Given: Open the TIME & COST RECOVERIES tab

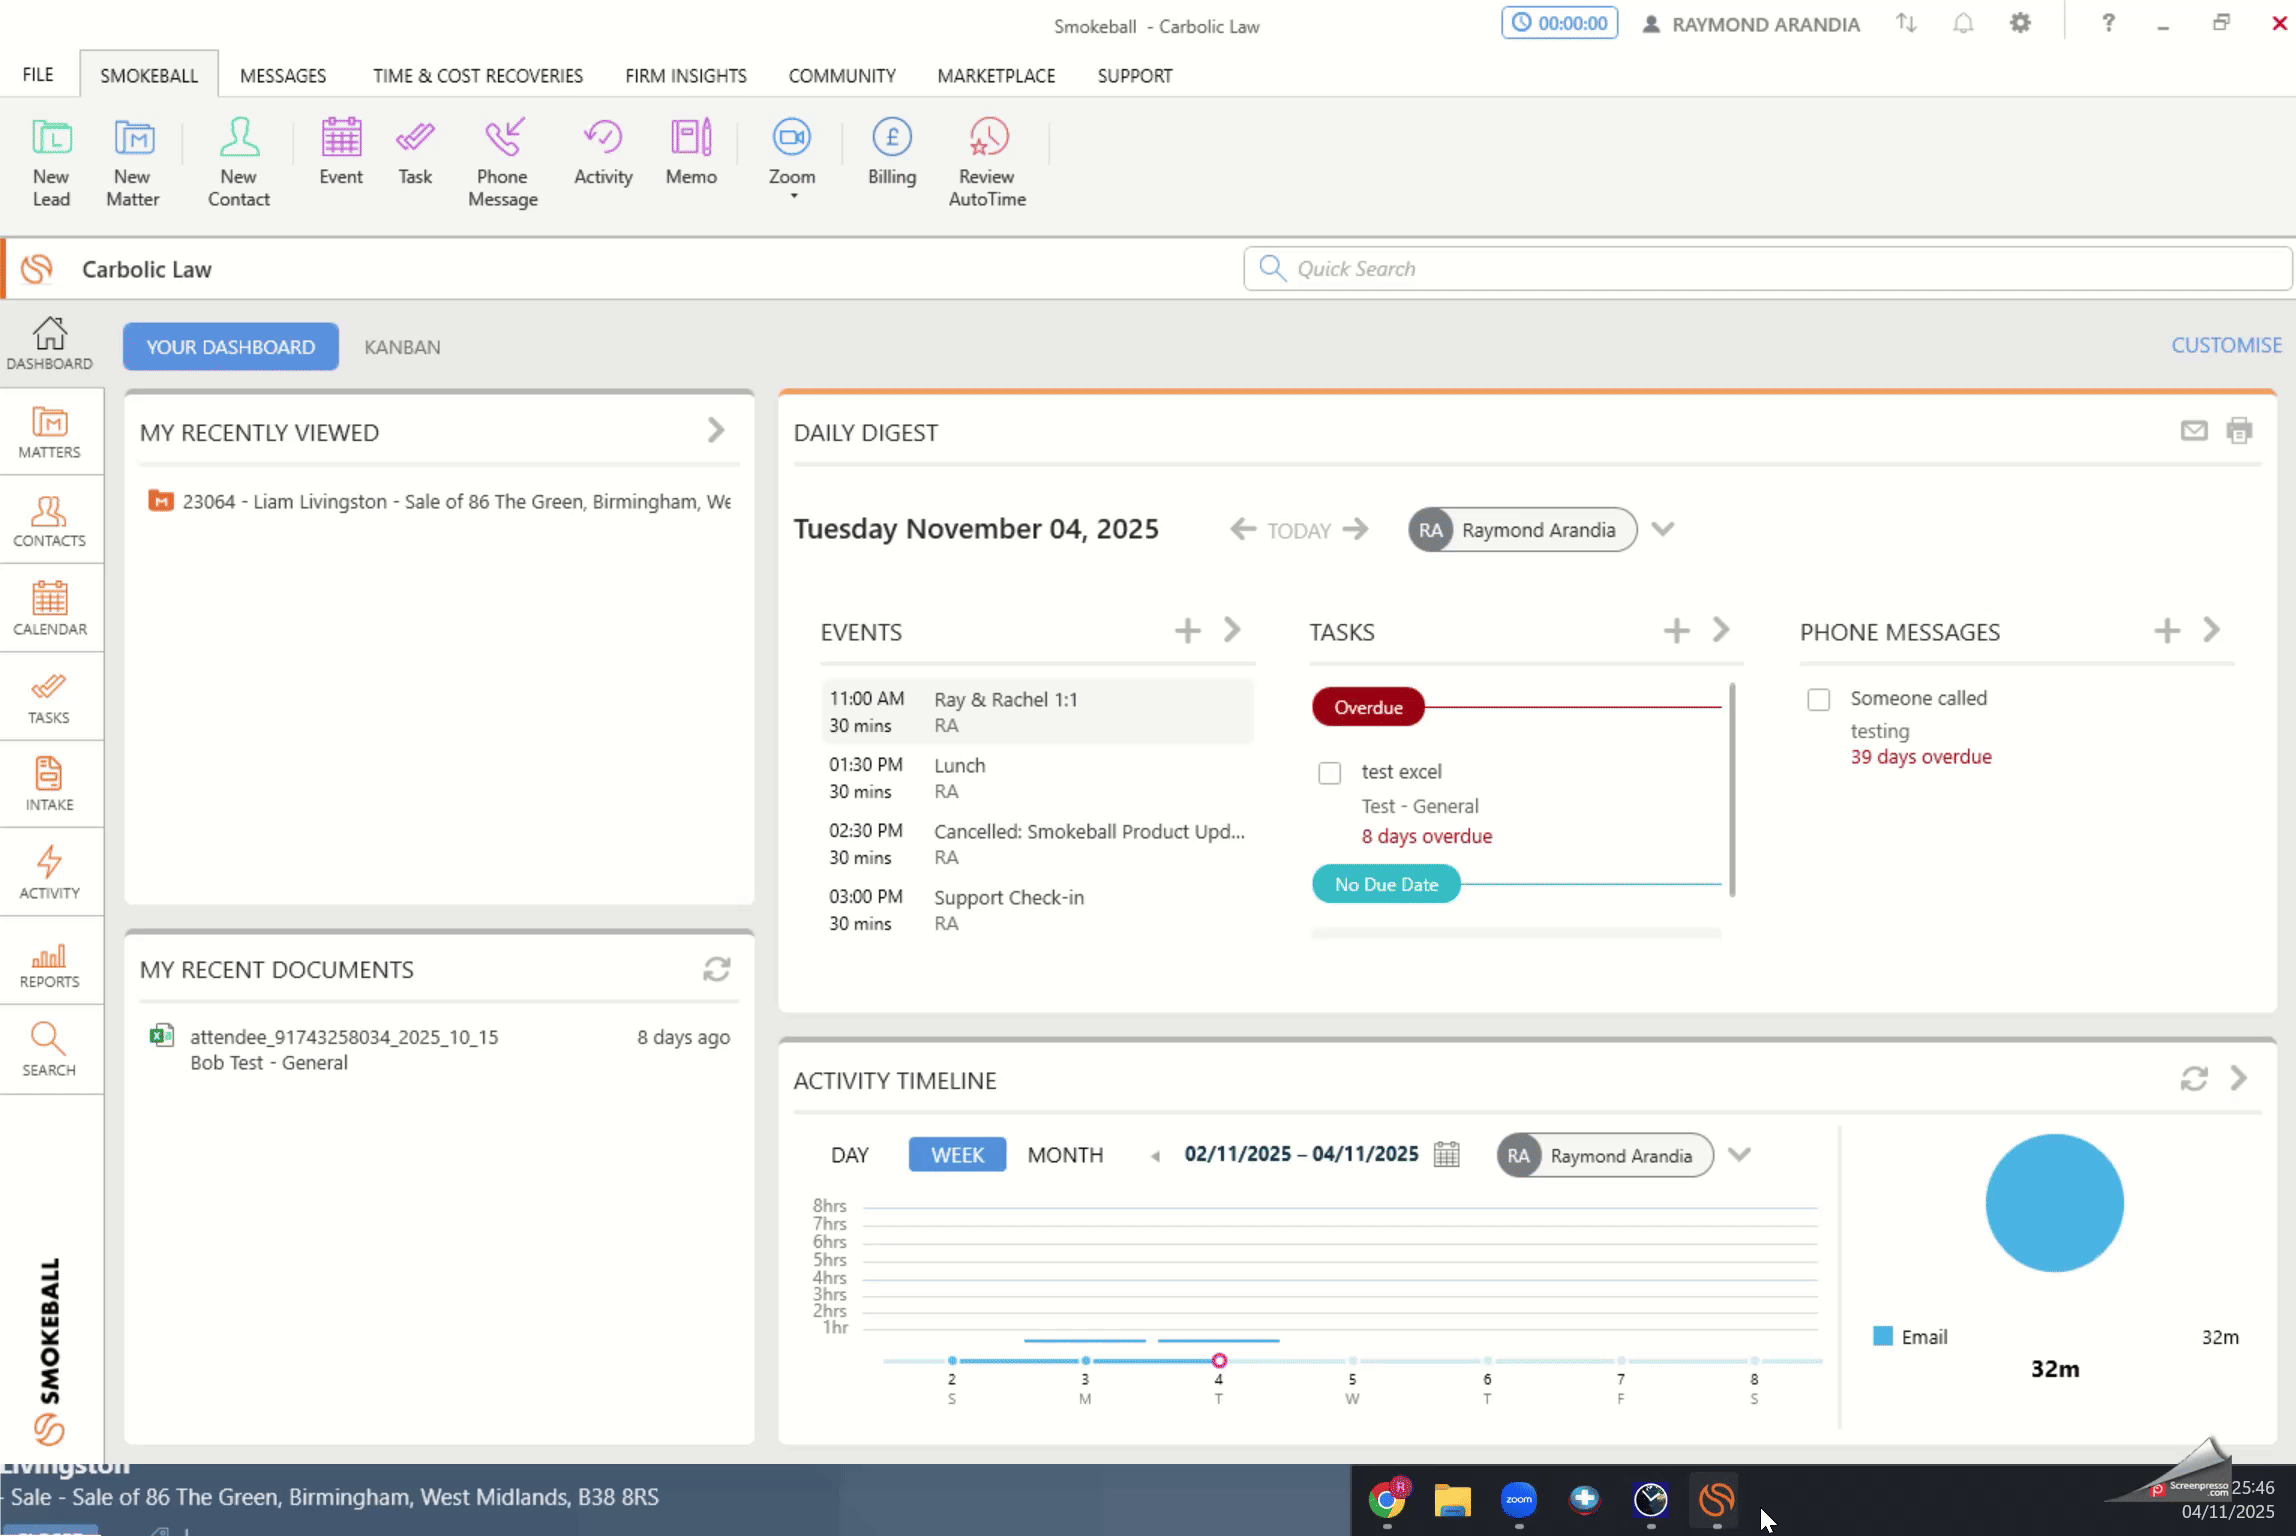Looking at the screenshot, I should (x=477, y=76).
